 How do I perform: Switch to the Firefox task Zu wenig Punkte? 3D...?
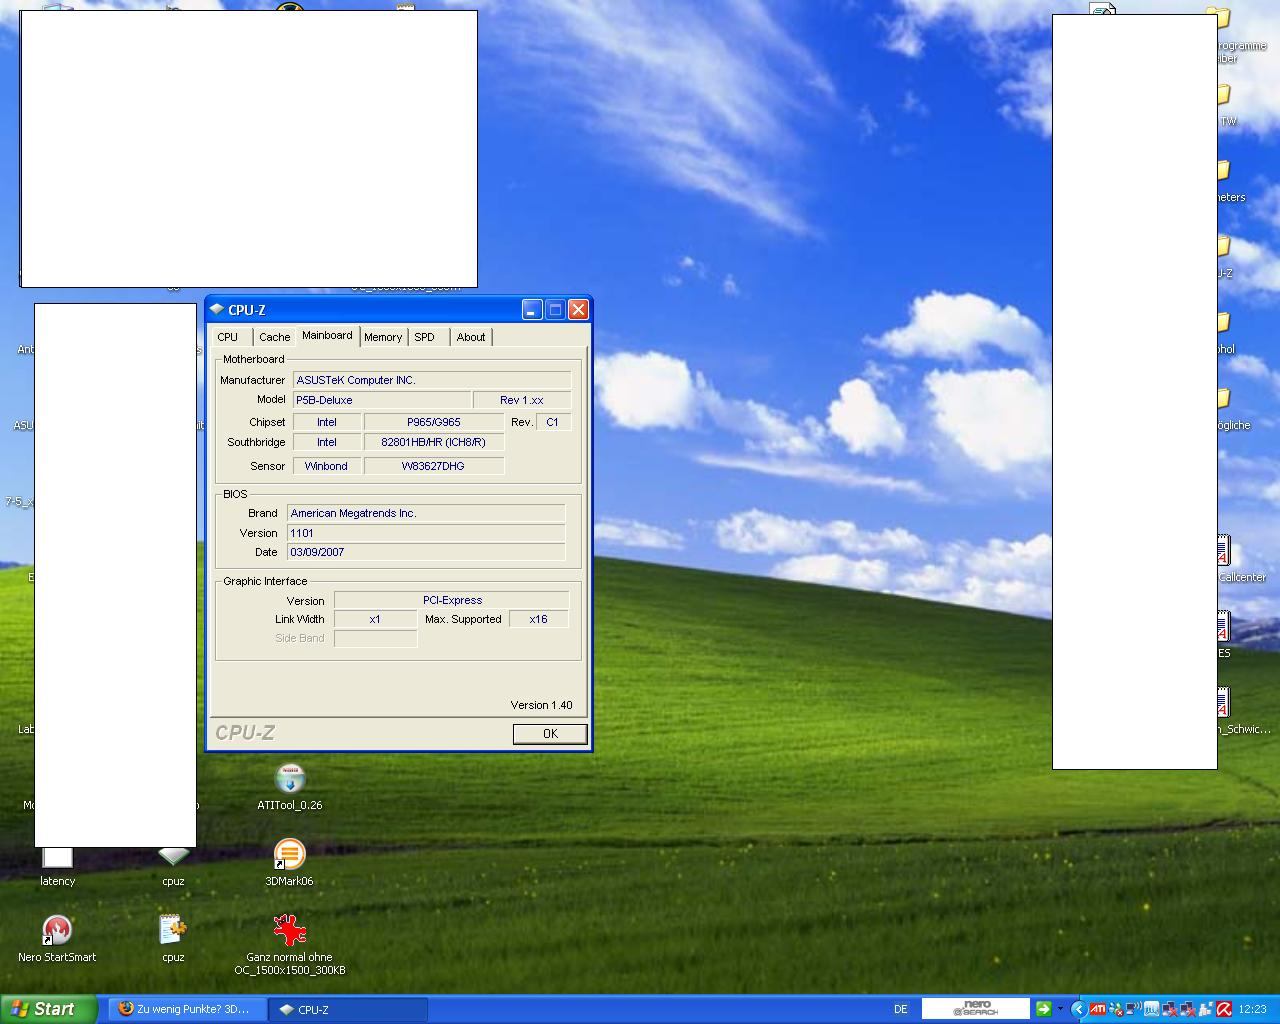tap(188, 1009)
